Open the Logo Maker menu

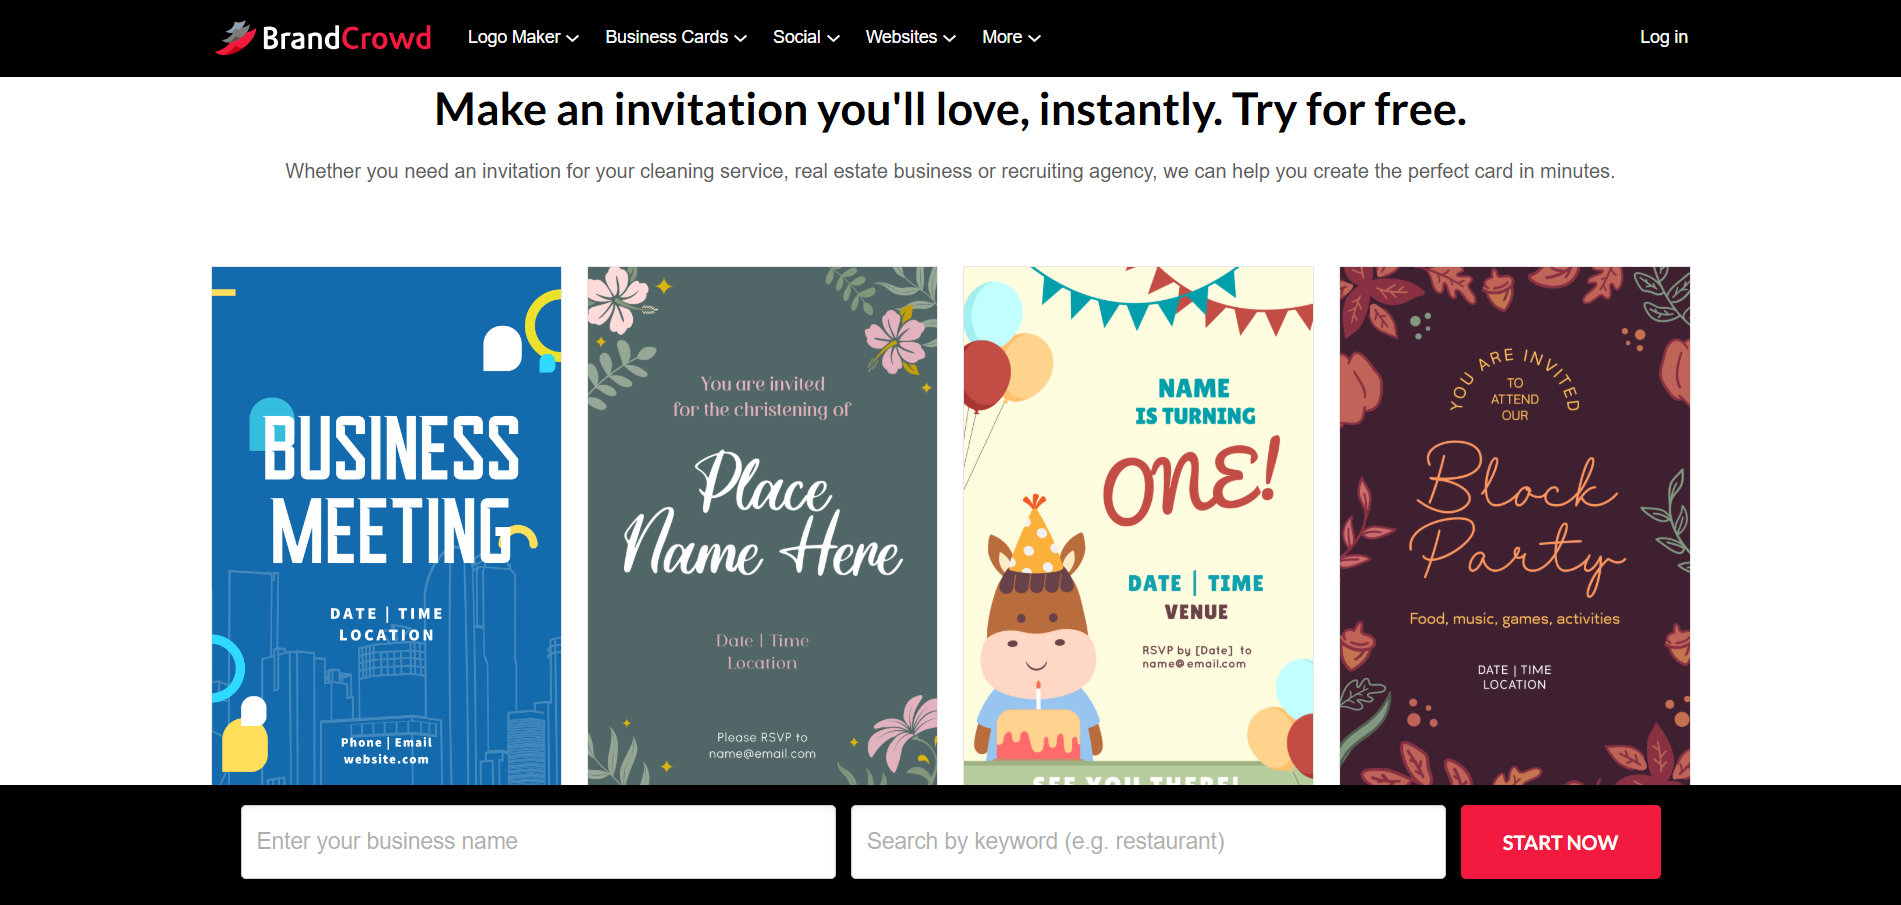click(x=523, y=37)
